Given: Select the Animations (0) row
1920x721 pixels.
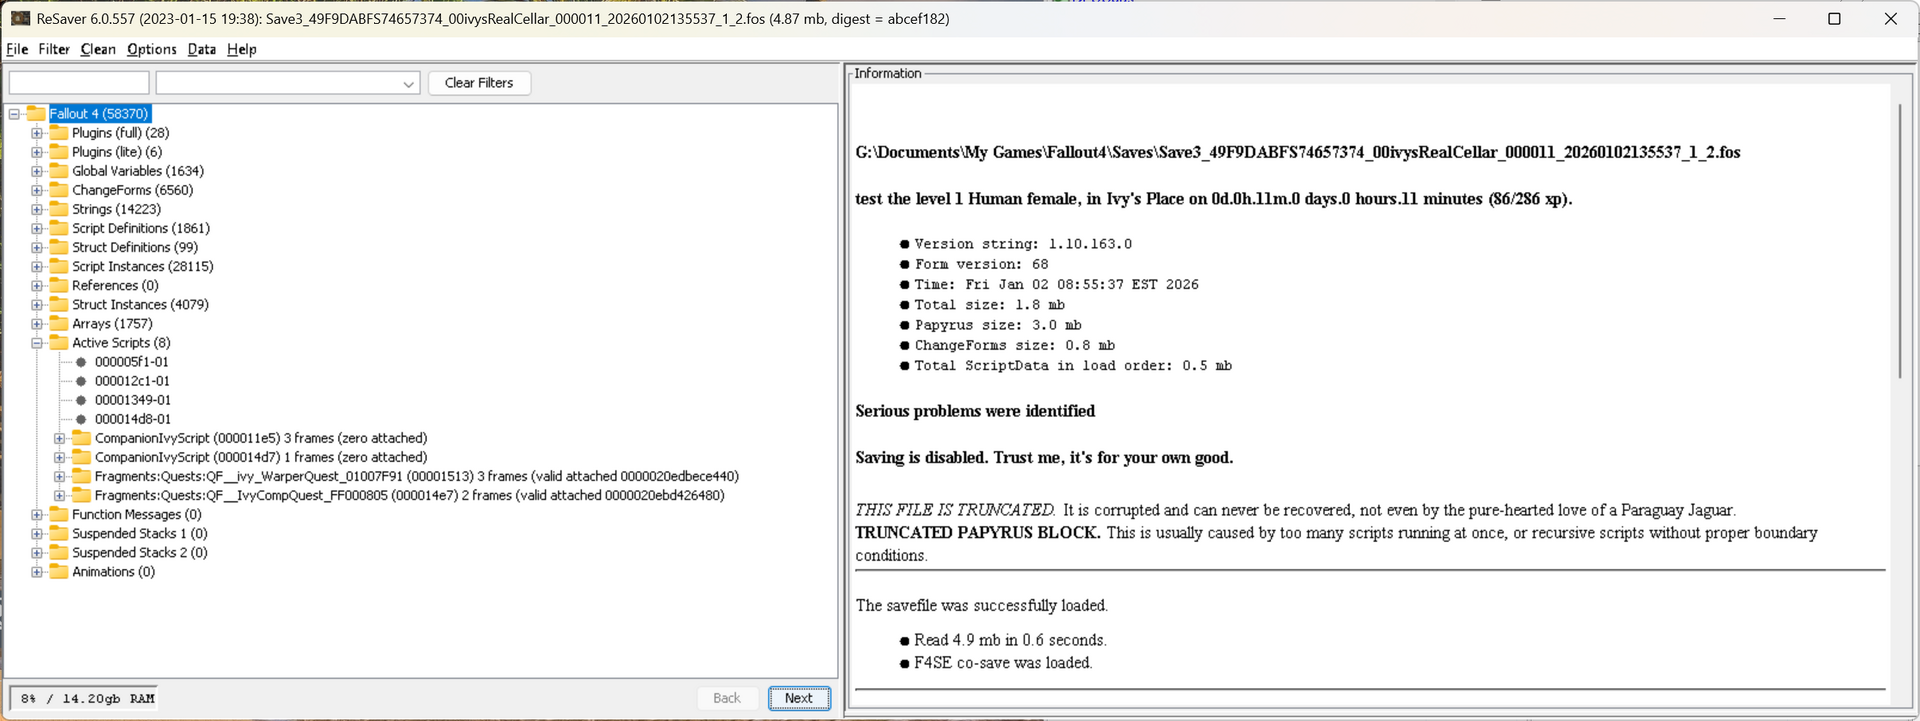Looking at the screenshot, I should click(x=113, y=571).
